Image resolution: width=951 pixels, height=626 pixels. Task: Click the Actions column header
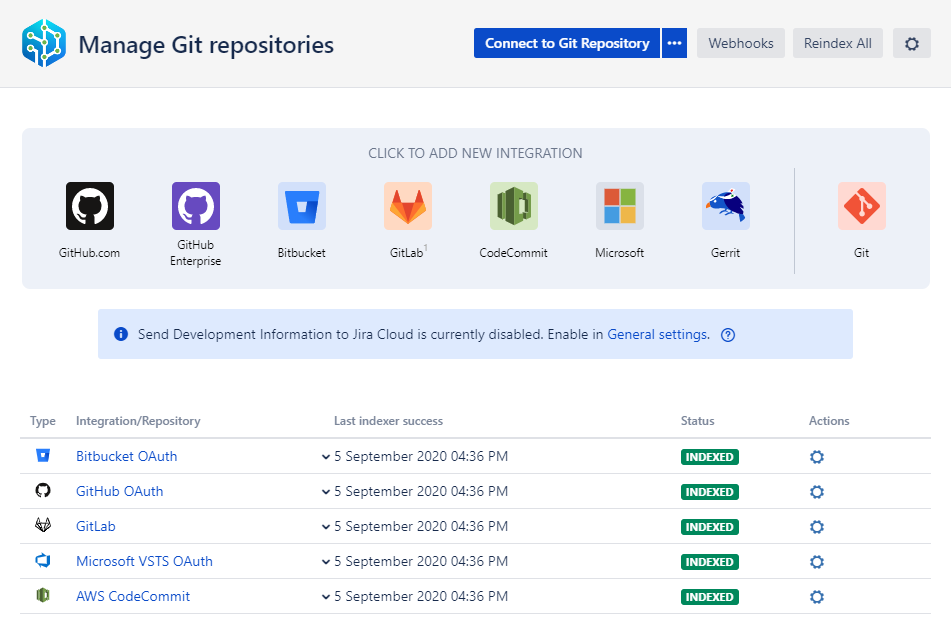coord(829,421)
